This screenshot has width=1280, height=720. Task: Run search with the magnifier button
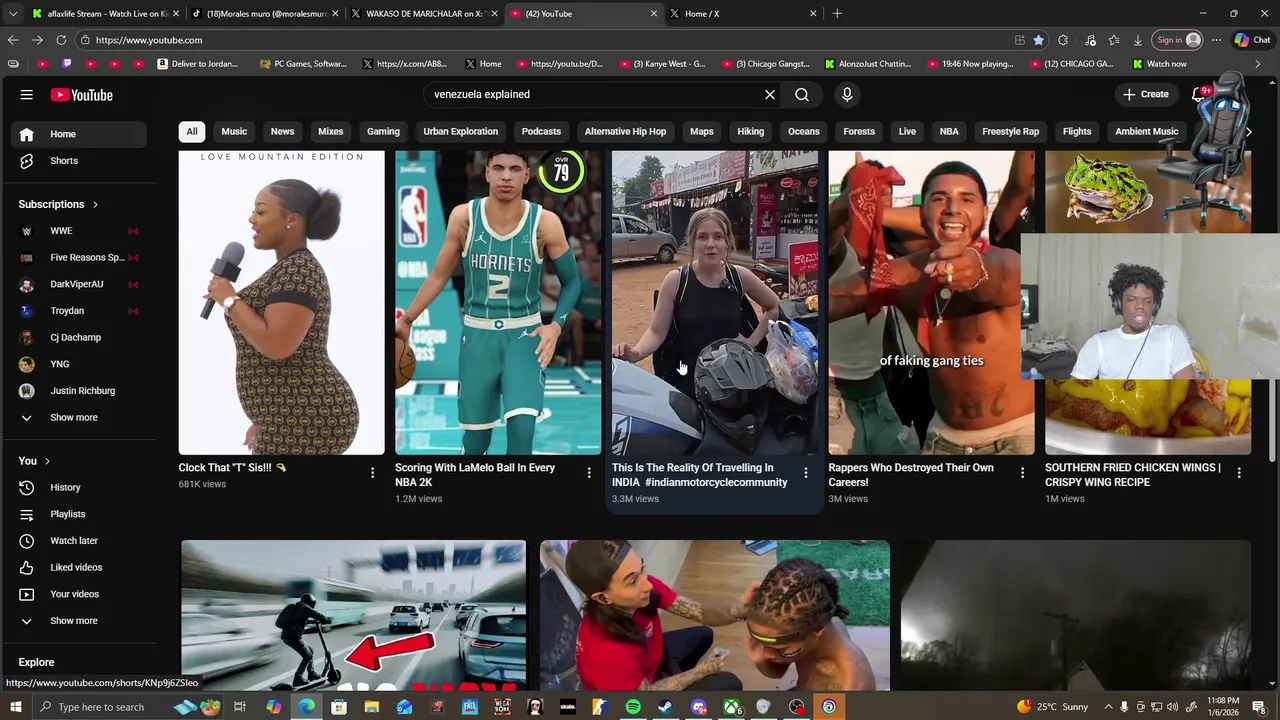coord(802,95)
